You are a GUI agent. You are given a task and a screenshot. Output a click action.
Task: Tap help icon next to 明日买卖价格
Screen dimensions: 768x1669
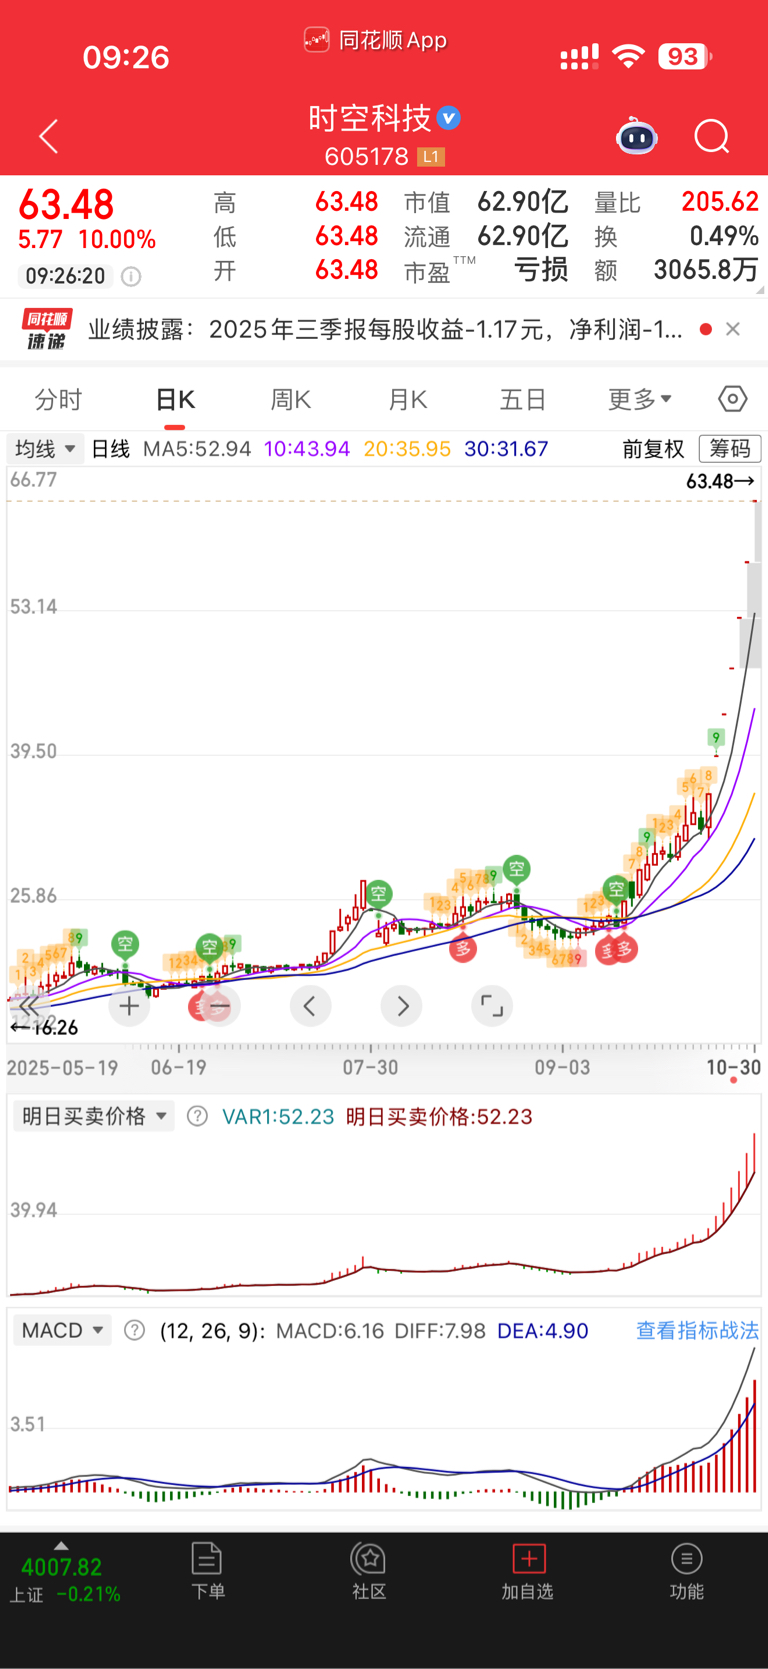[x=198, y=1116]
